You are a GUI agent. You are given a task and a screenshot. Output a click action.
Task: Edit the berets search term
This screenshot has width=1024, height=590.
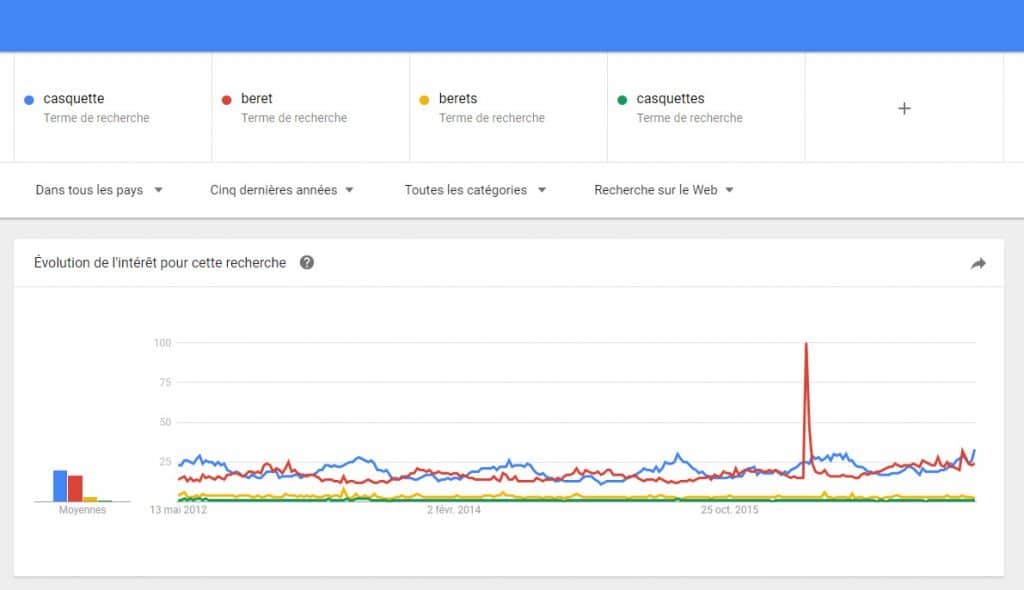458,99
